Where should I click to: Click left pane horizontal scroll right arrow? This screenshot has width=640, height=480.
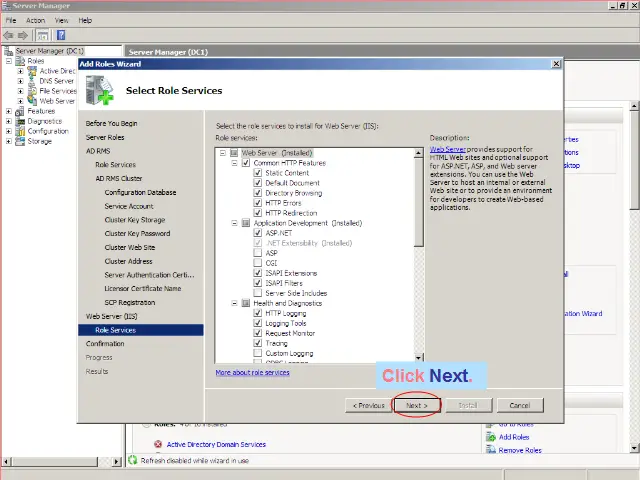[117, 462]
